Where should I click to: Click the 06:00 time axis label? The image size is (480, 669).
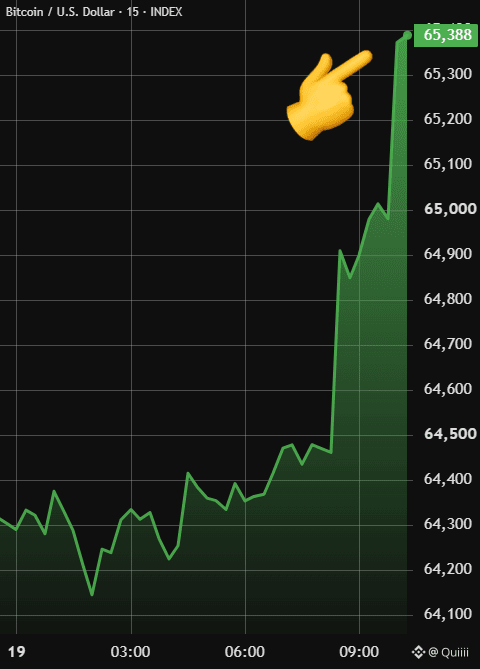click(245, 652)
